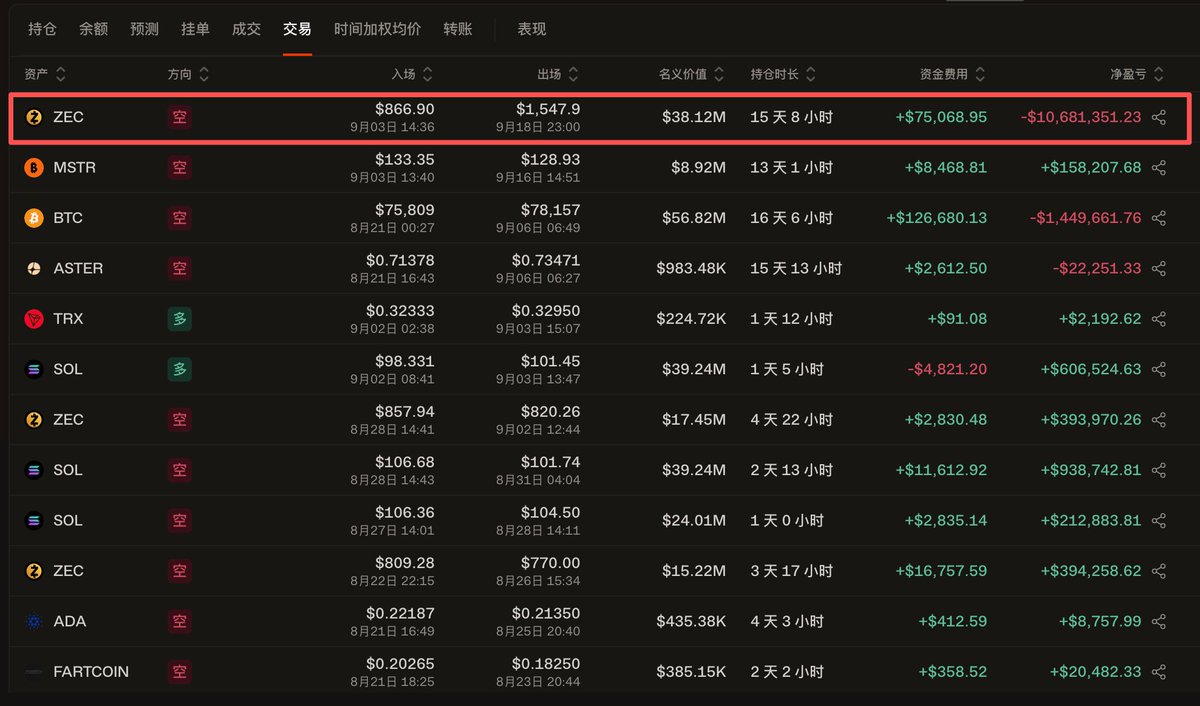Switch to the 转账 tab

(x=457, y=29)
